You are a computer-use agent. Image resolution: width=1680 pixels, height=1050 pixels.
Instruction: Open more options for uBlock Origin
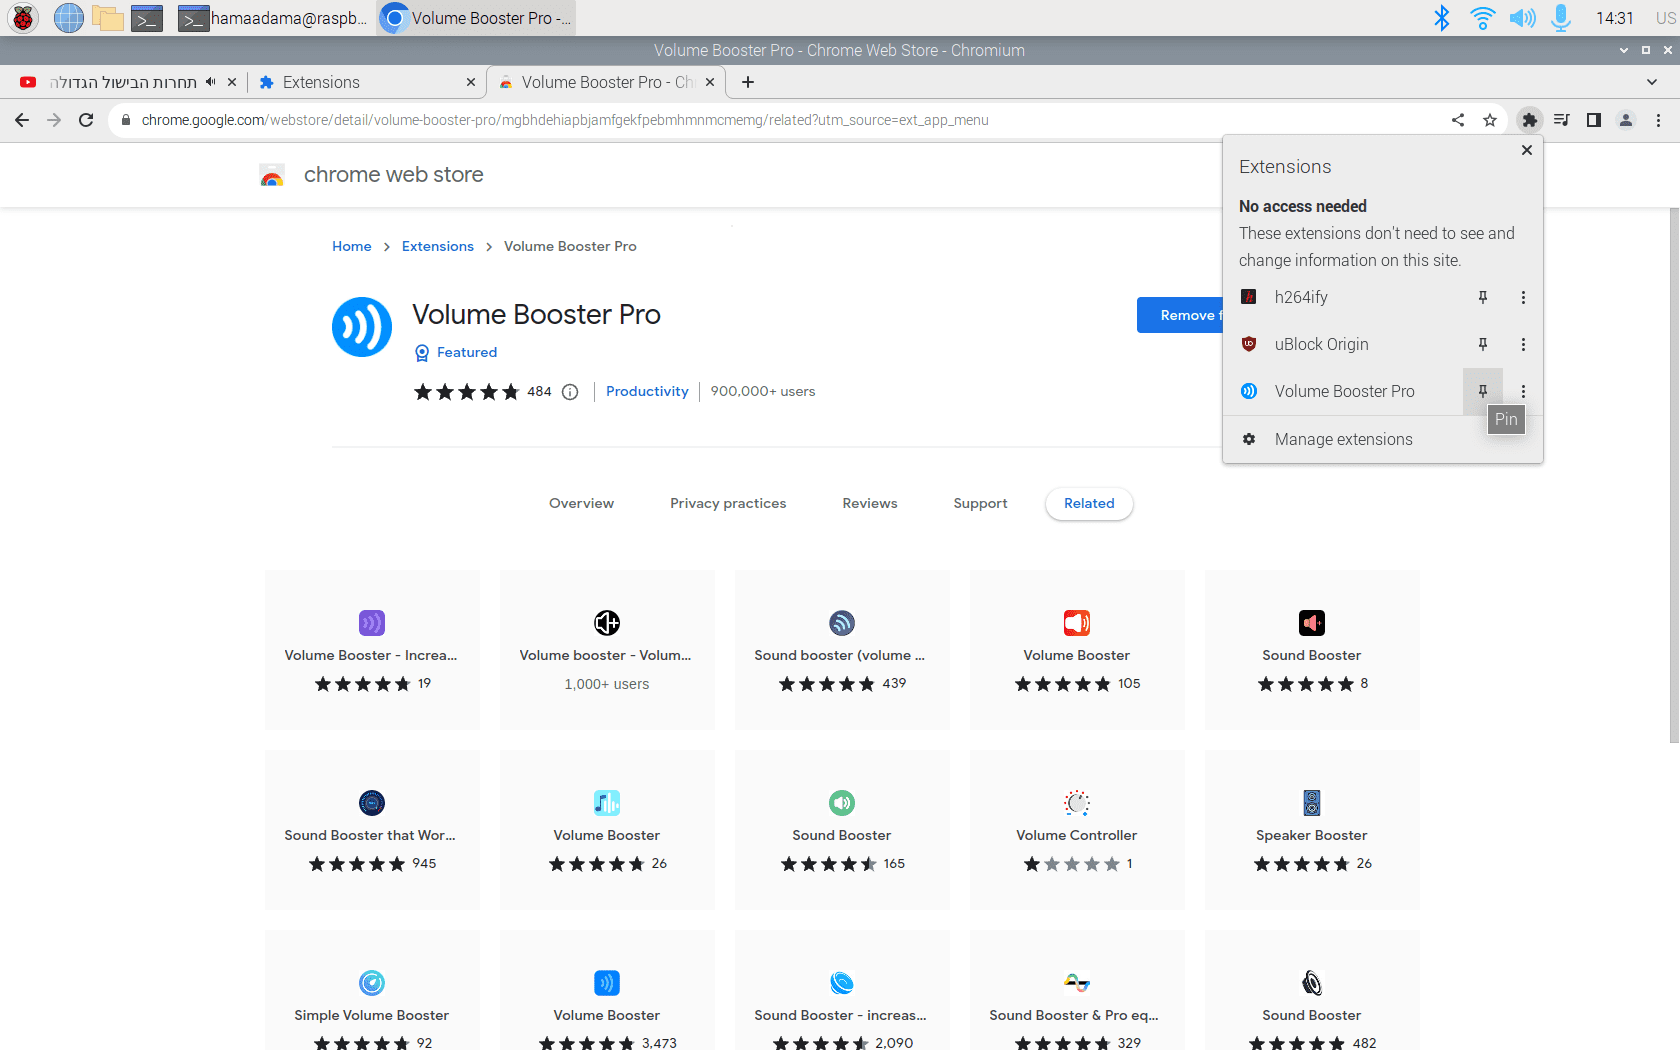pyautogui.click(x=1523, y=344)
